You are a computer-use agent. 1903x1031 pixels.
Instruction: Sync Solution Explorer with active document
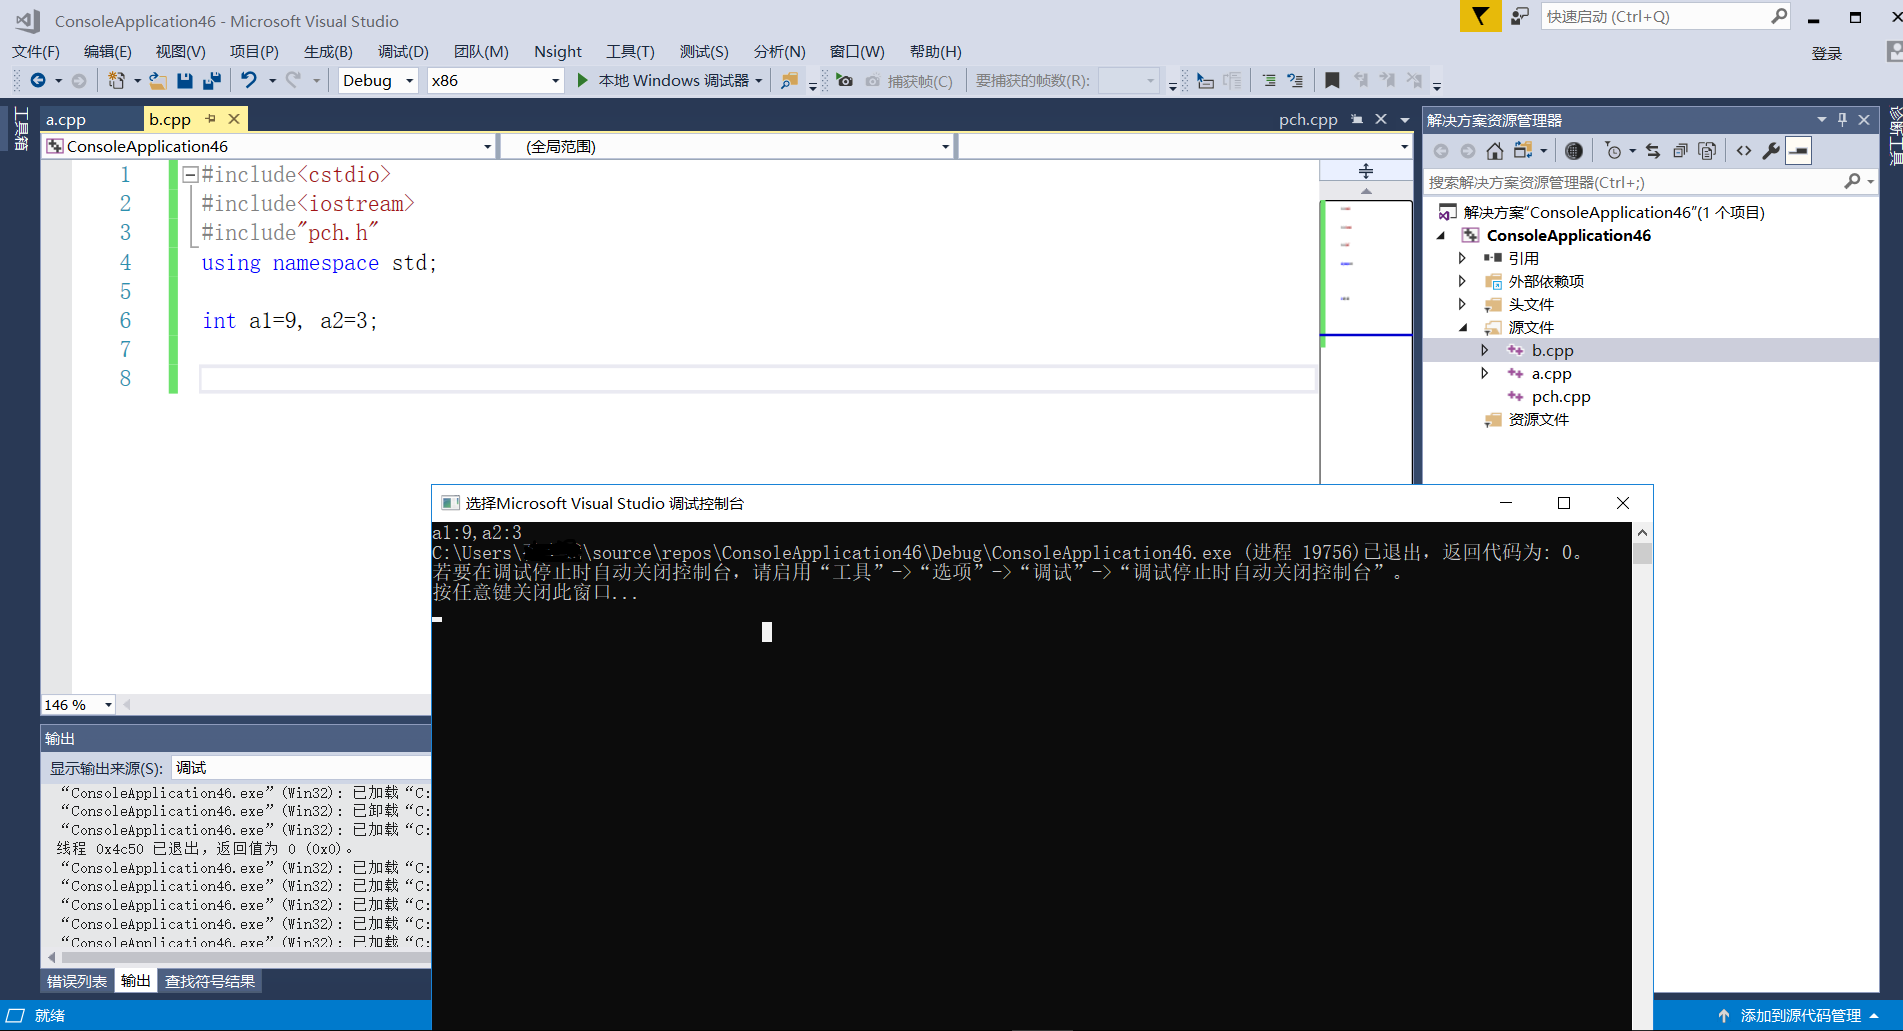click(x=1653, y=150)
